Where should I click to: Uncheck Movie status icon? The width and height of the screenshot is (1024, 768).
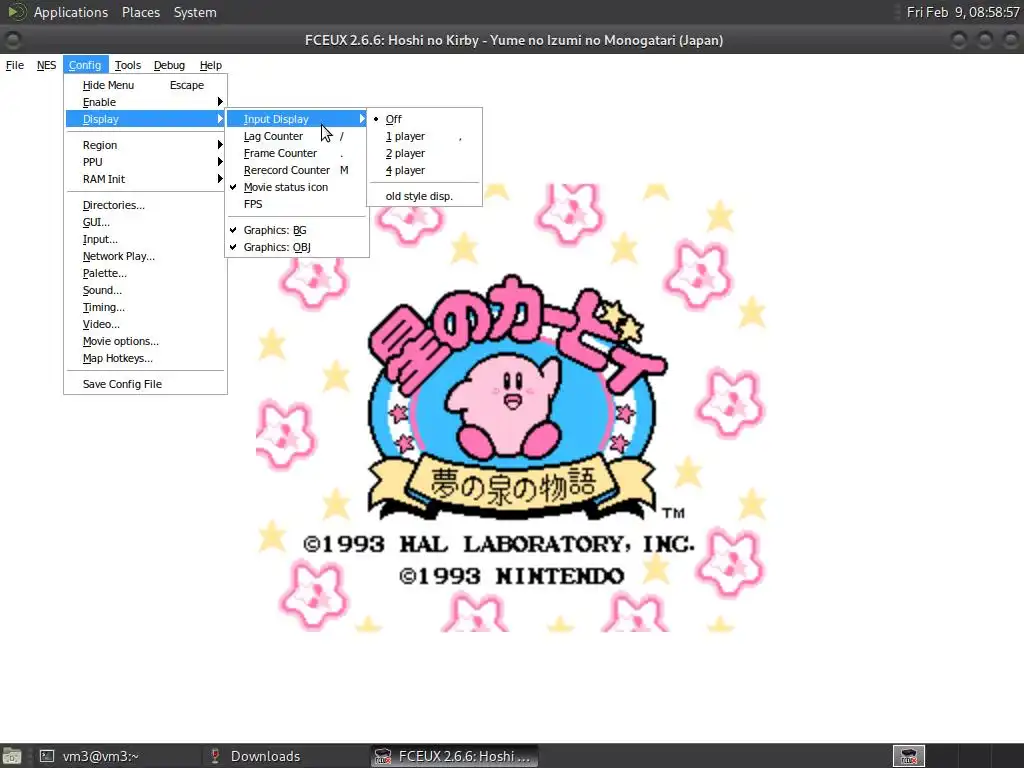coord(296,187)
